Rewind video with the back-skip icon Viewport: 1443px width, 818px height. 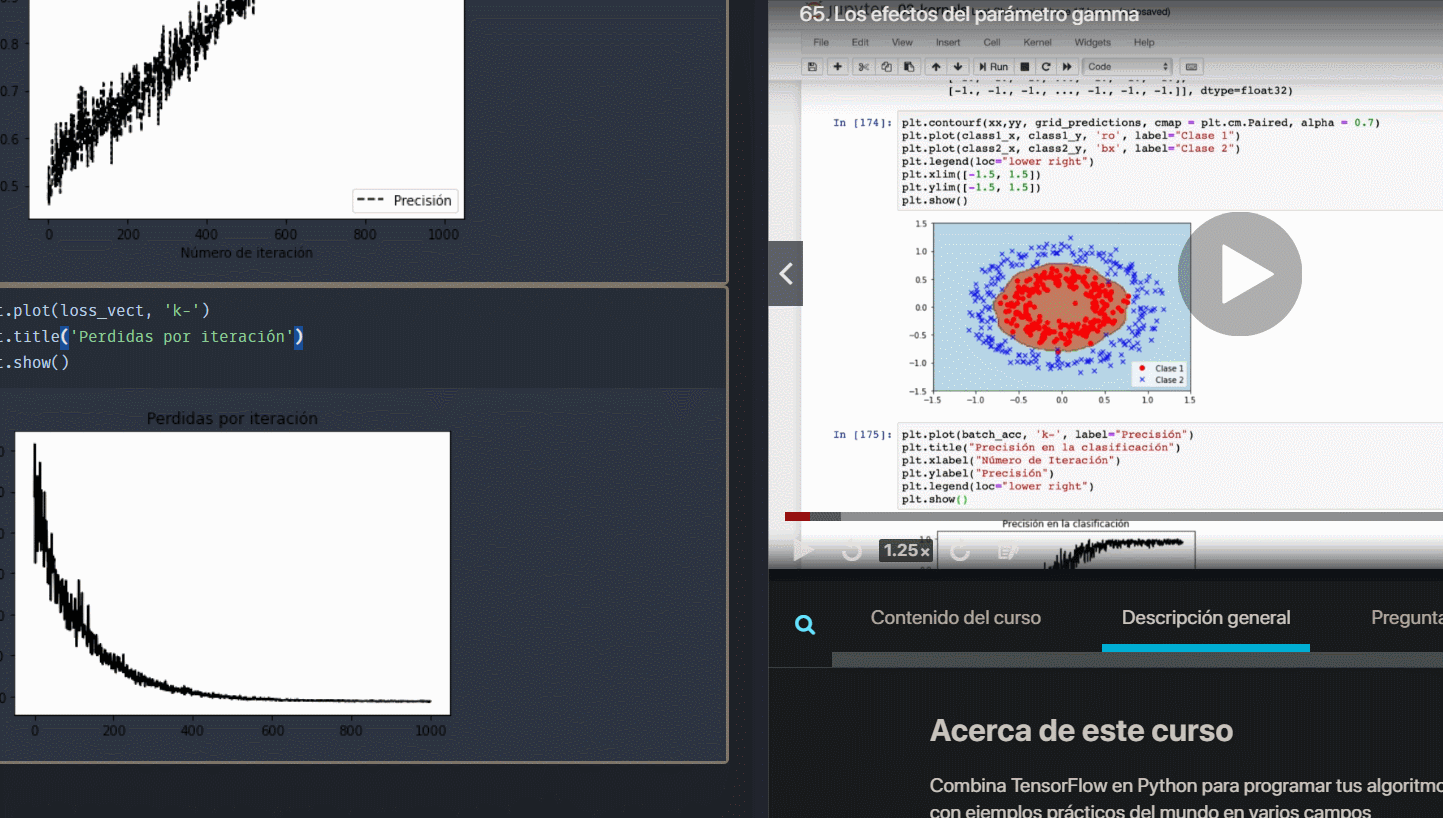click(852, 550)
